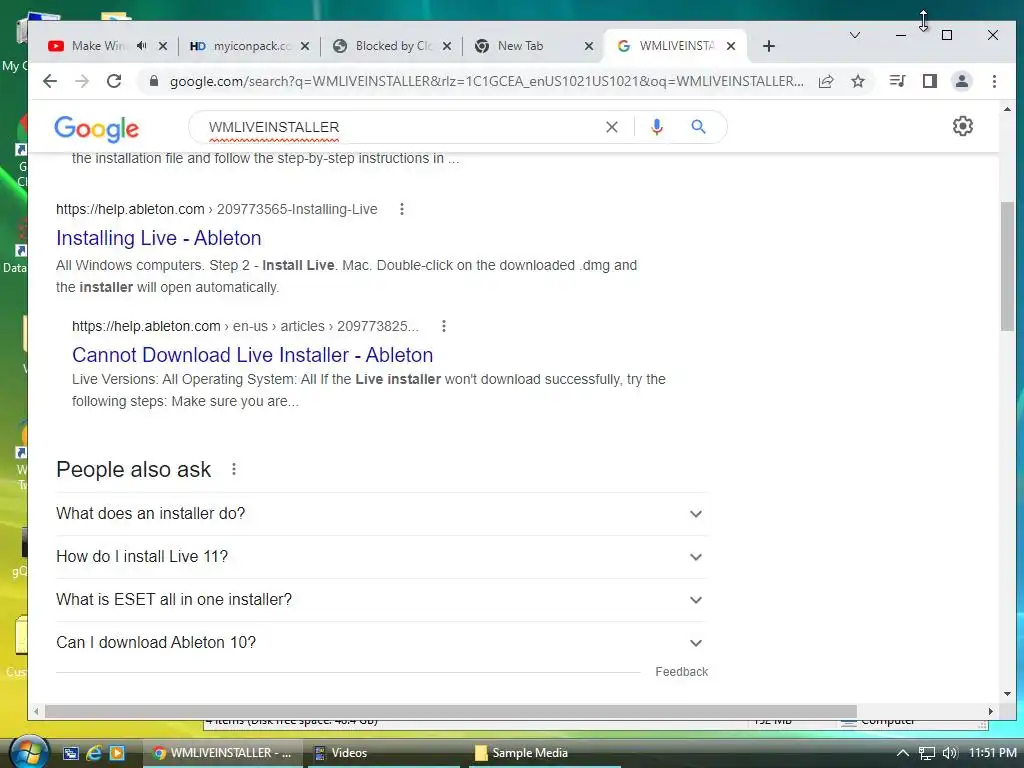Screen dimensions: 1024x768
Task: Click the horizontal scrollbar thumb
Action: (x=451, y=711)
